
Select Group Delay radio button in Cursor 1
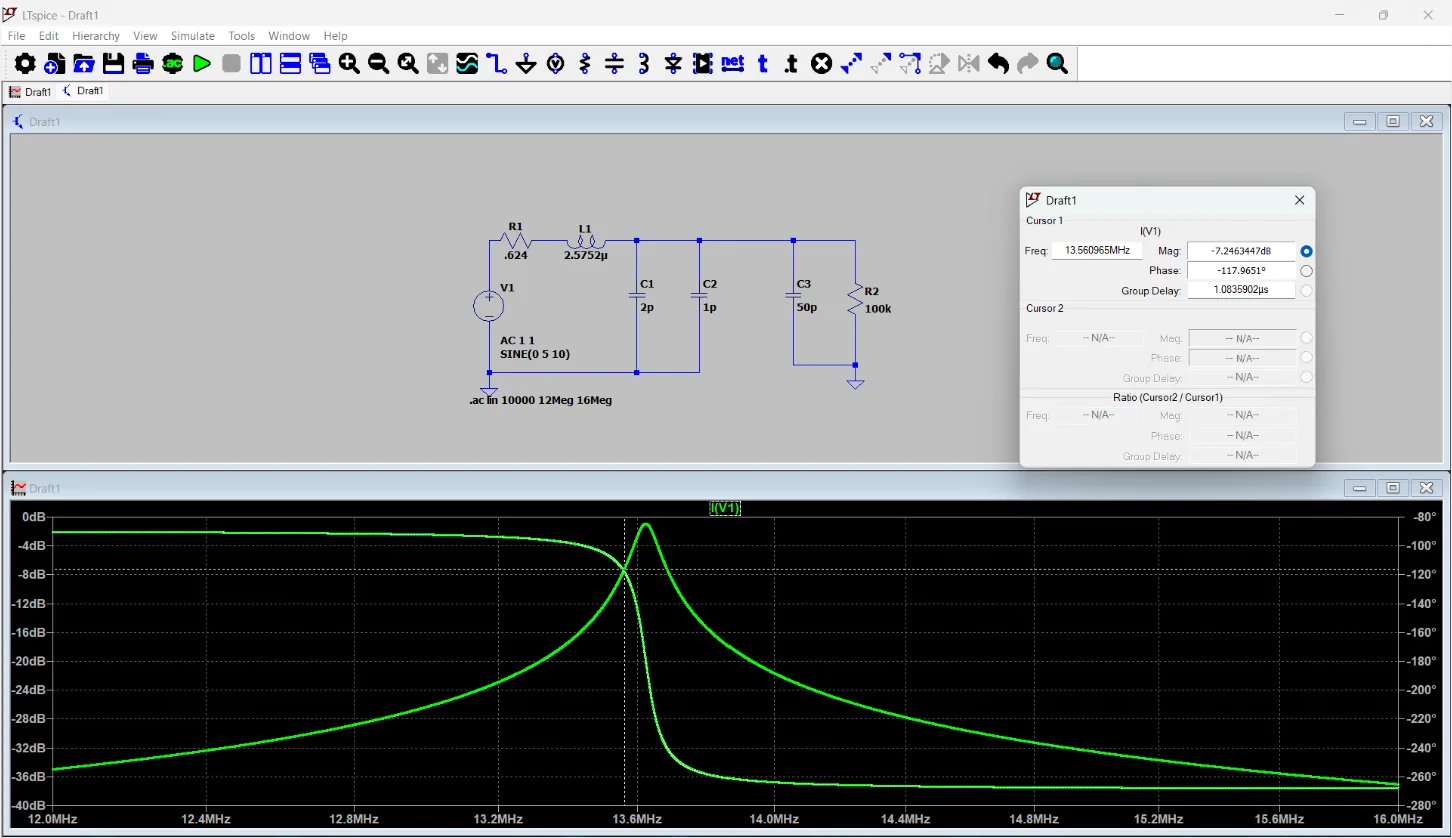1306,291
